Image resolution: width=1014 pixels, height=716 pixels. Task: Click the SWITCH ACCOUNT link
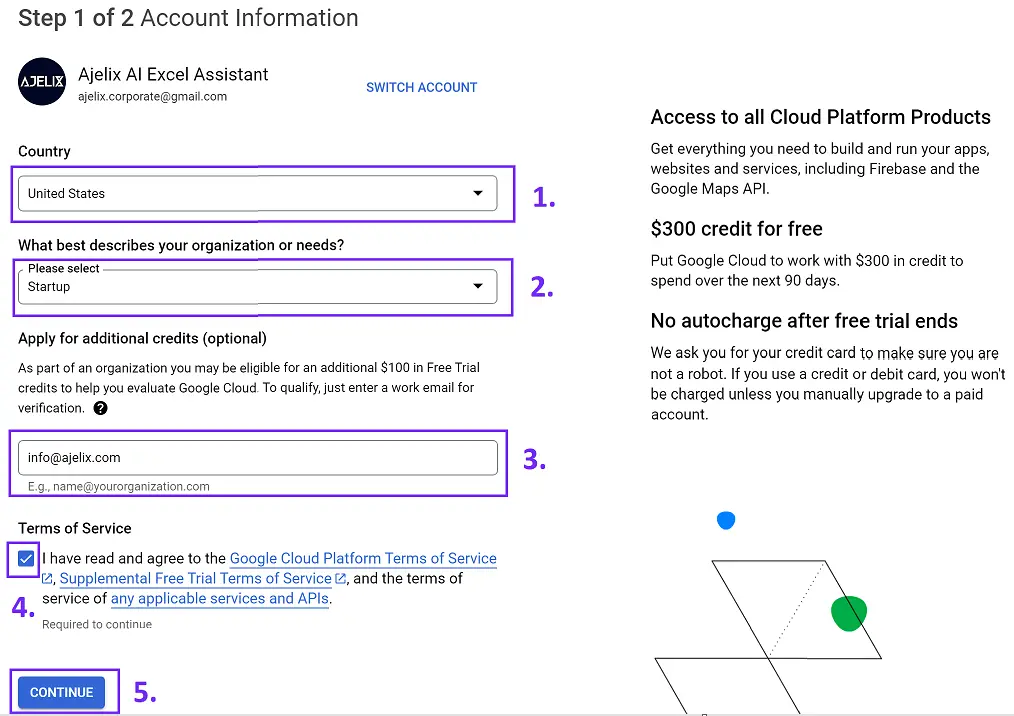[x=422, y=87]
